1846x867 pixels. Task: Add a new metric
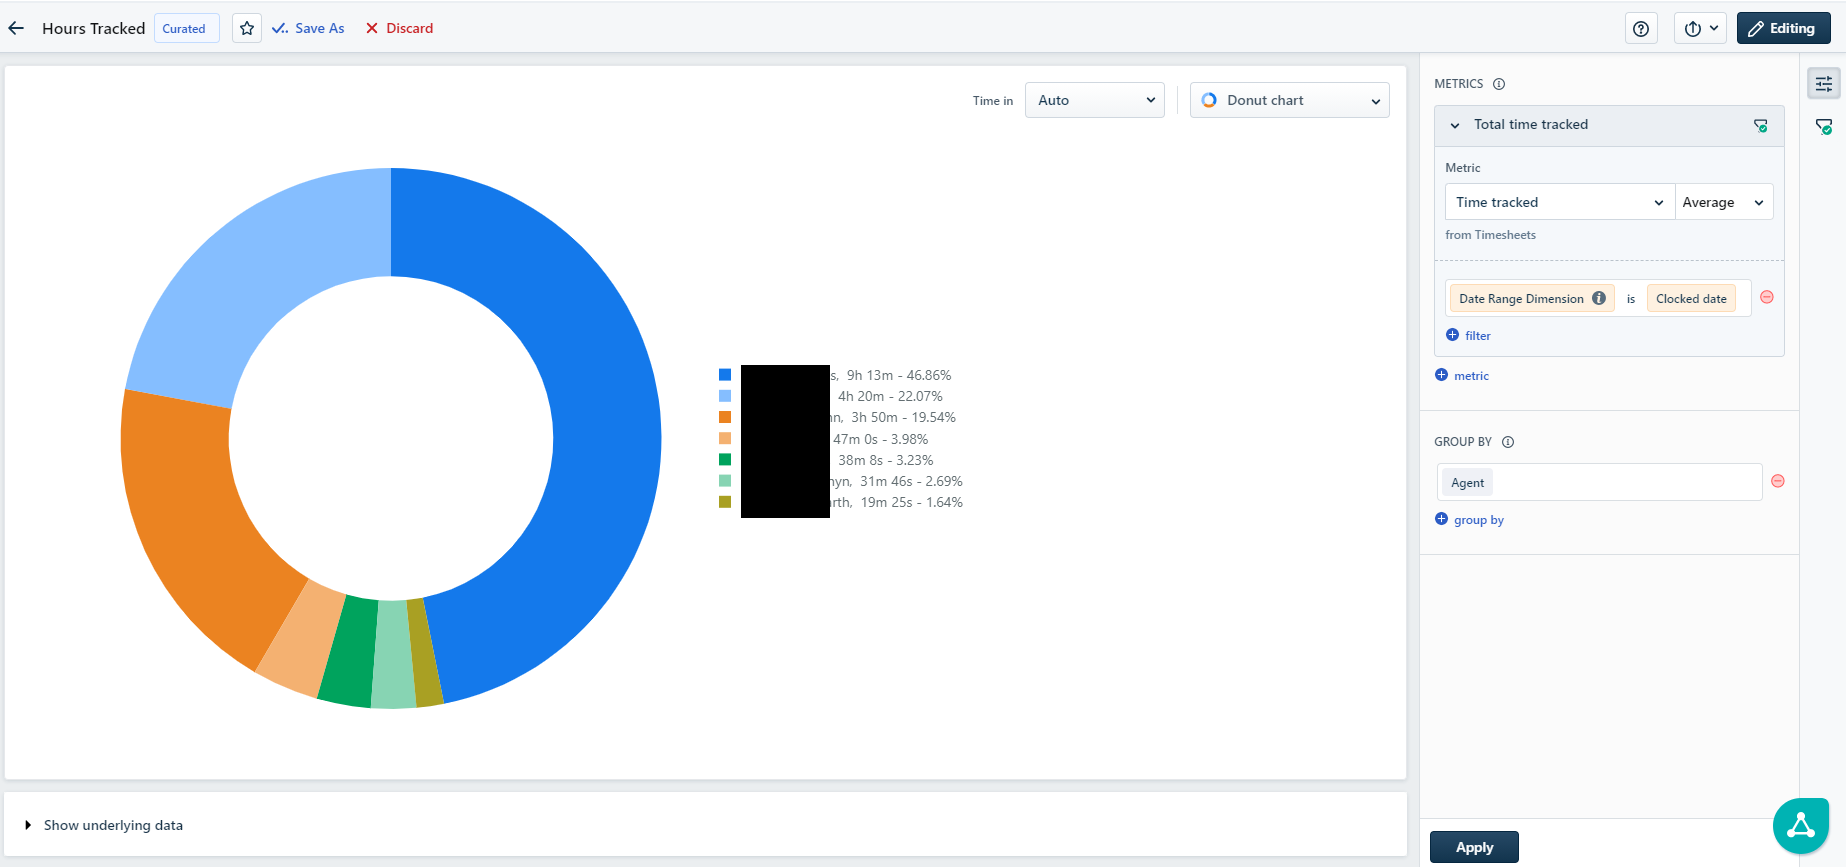[1462, 375]
